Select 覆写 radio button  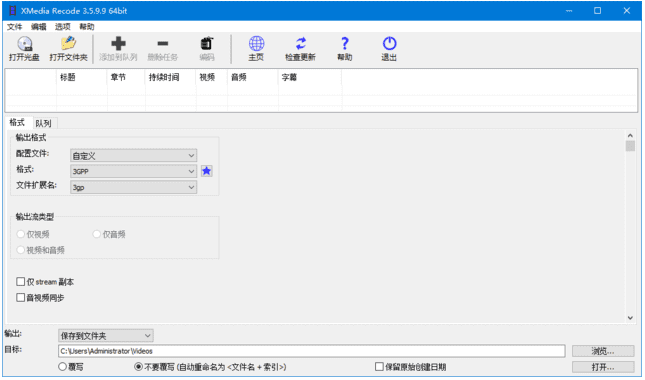tap(63, 366)
